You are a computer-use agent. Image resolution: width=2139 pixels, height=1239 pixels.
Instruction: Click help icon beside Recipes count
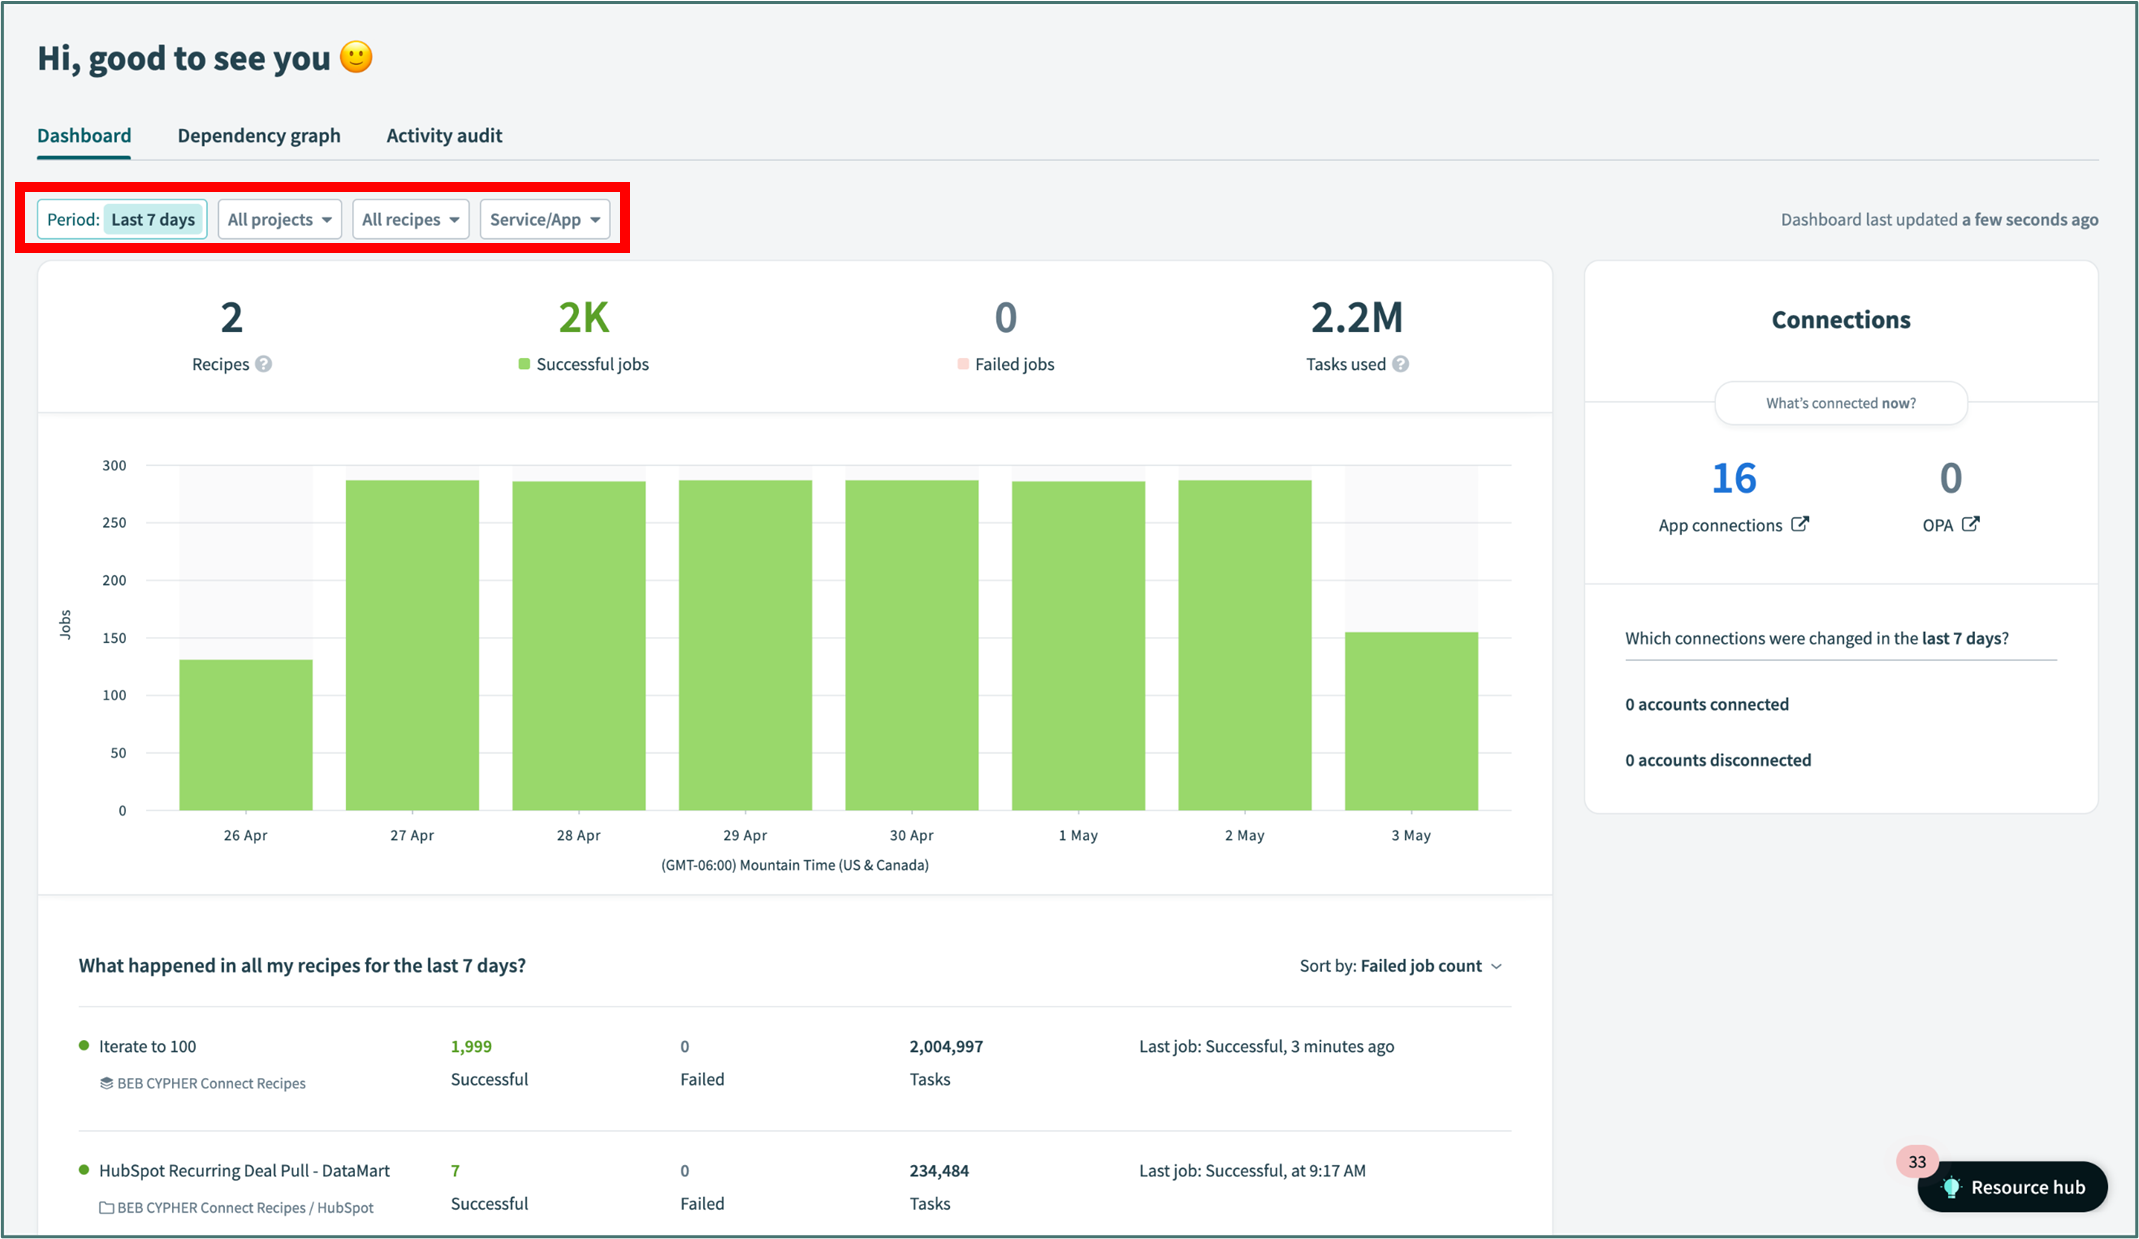tap(263, 364)
